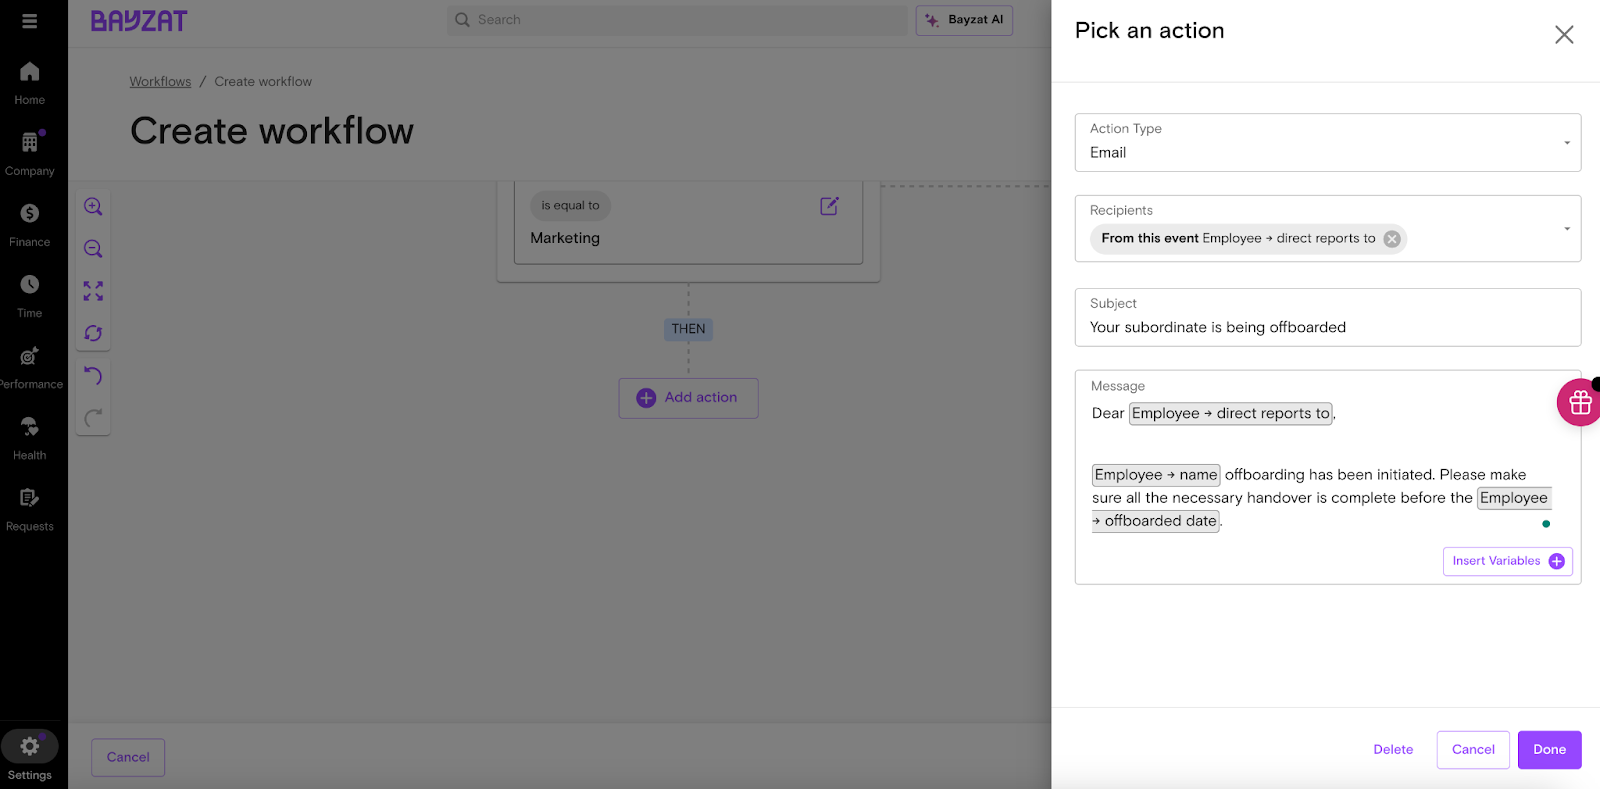Click the undo arrow icon
This screenshot has height=789, width=1600.
coord(93,376)
